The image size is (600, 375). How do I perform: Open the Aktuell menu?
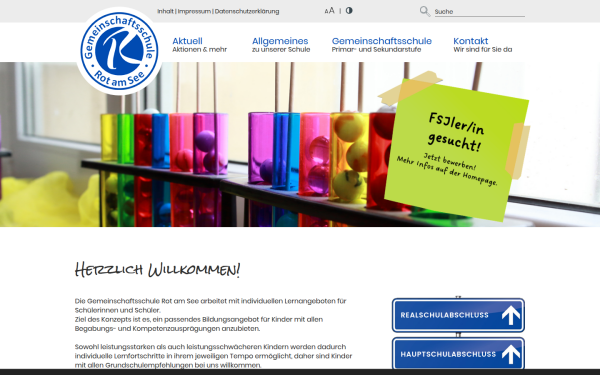(x=187, y=41)
